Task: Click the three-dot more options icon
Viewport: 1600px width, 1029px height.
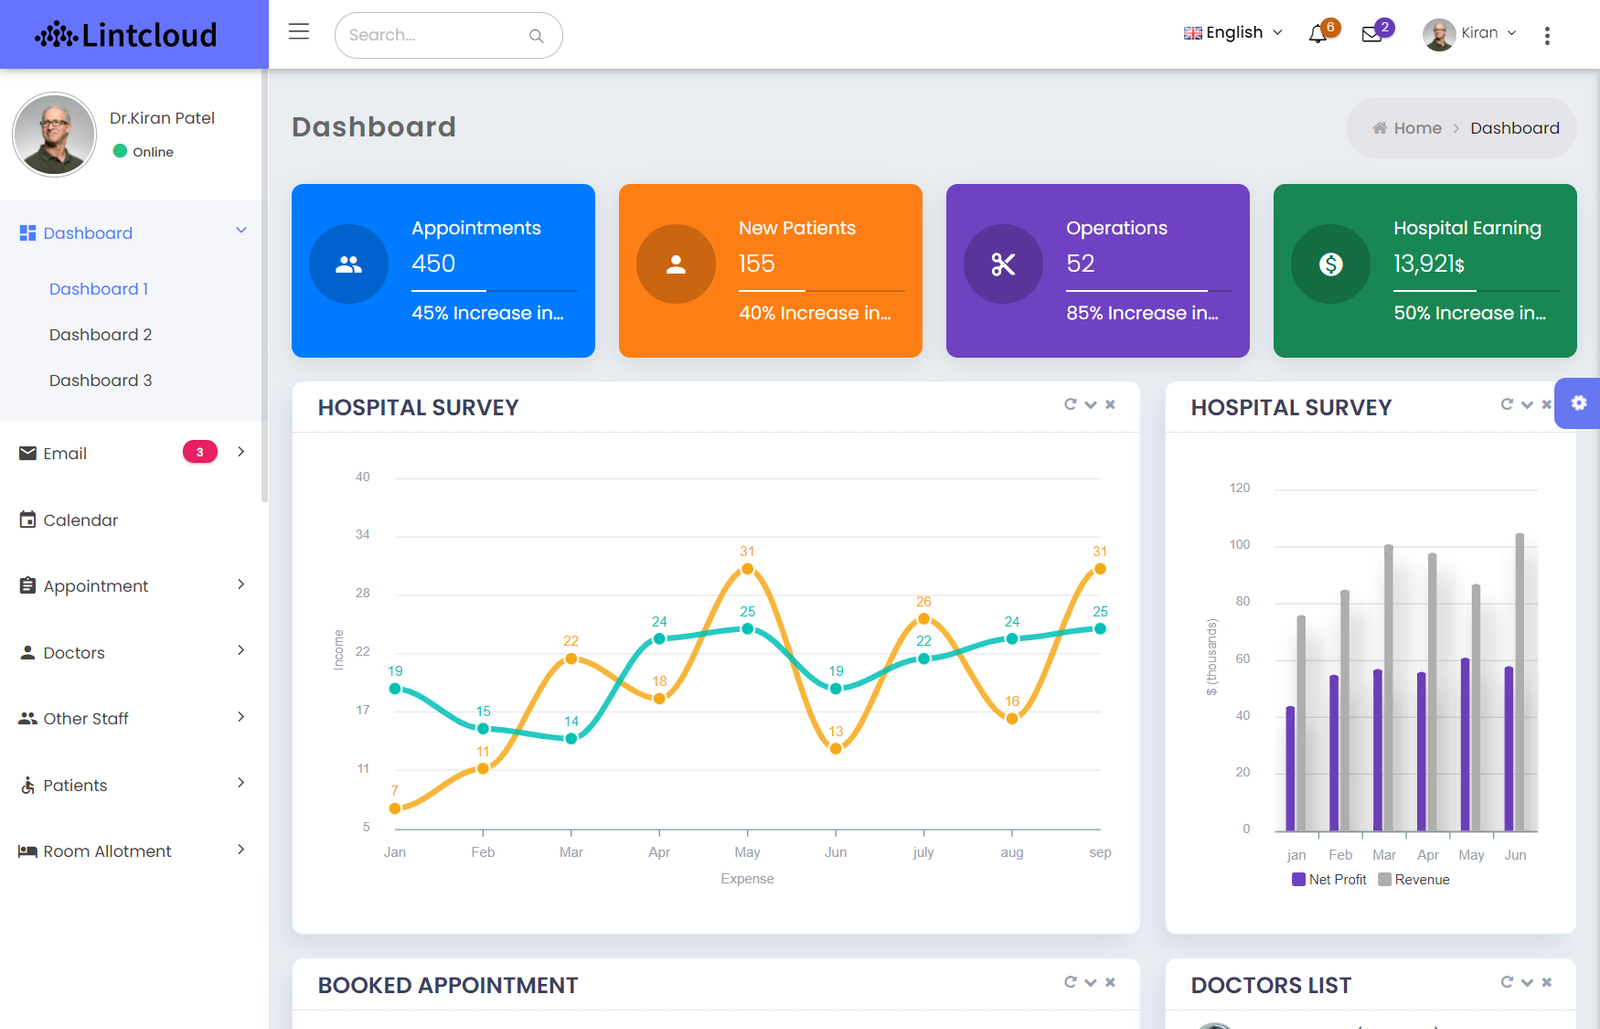Action: [1547, 36]
